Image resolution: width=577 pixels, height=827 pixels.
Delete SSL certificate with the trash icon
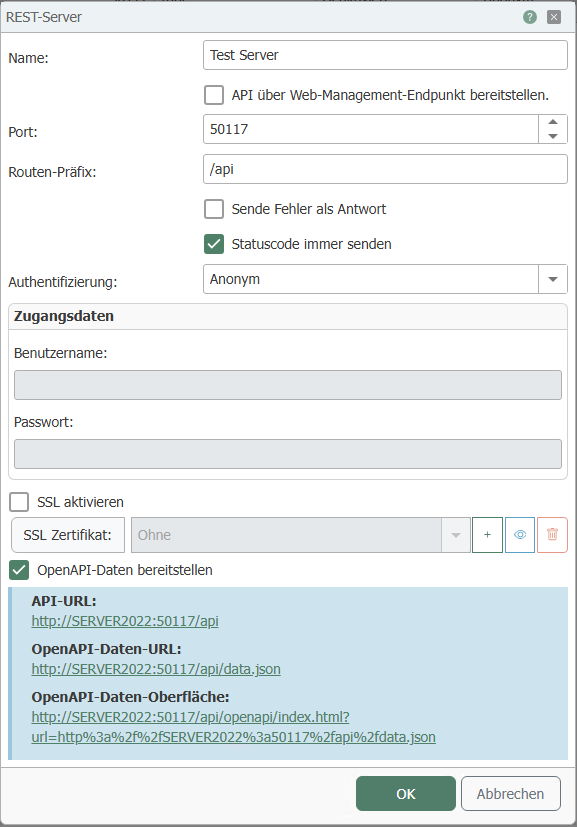(x=552, y=535)
